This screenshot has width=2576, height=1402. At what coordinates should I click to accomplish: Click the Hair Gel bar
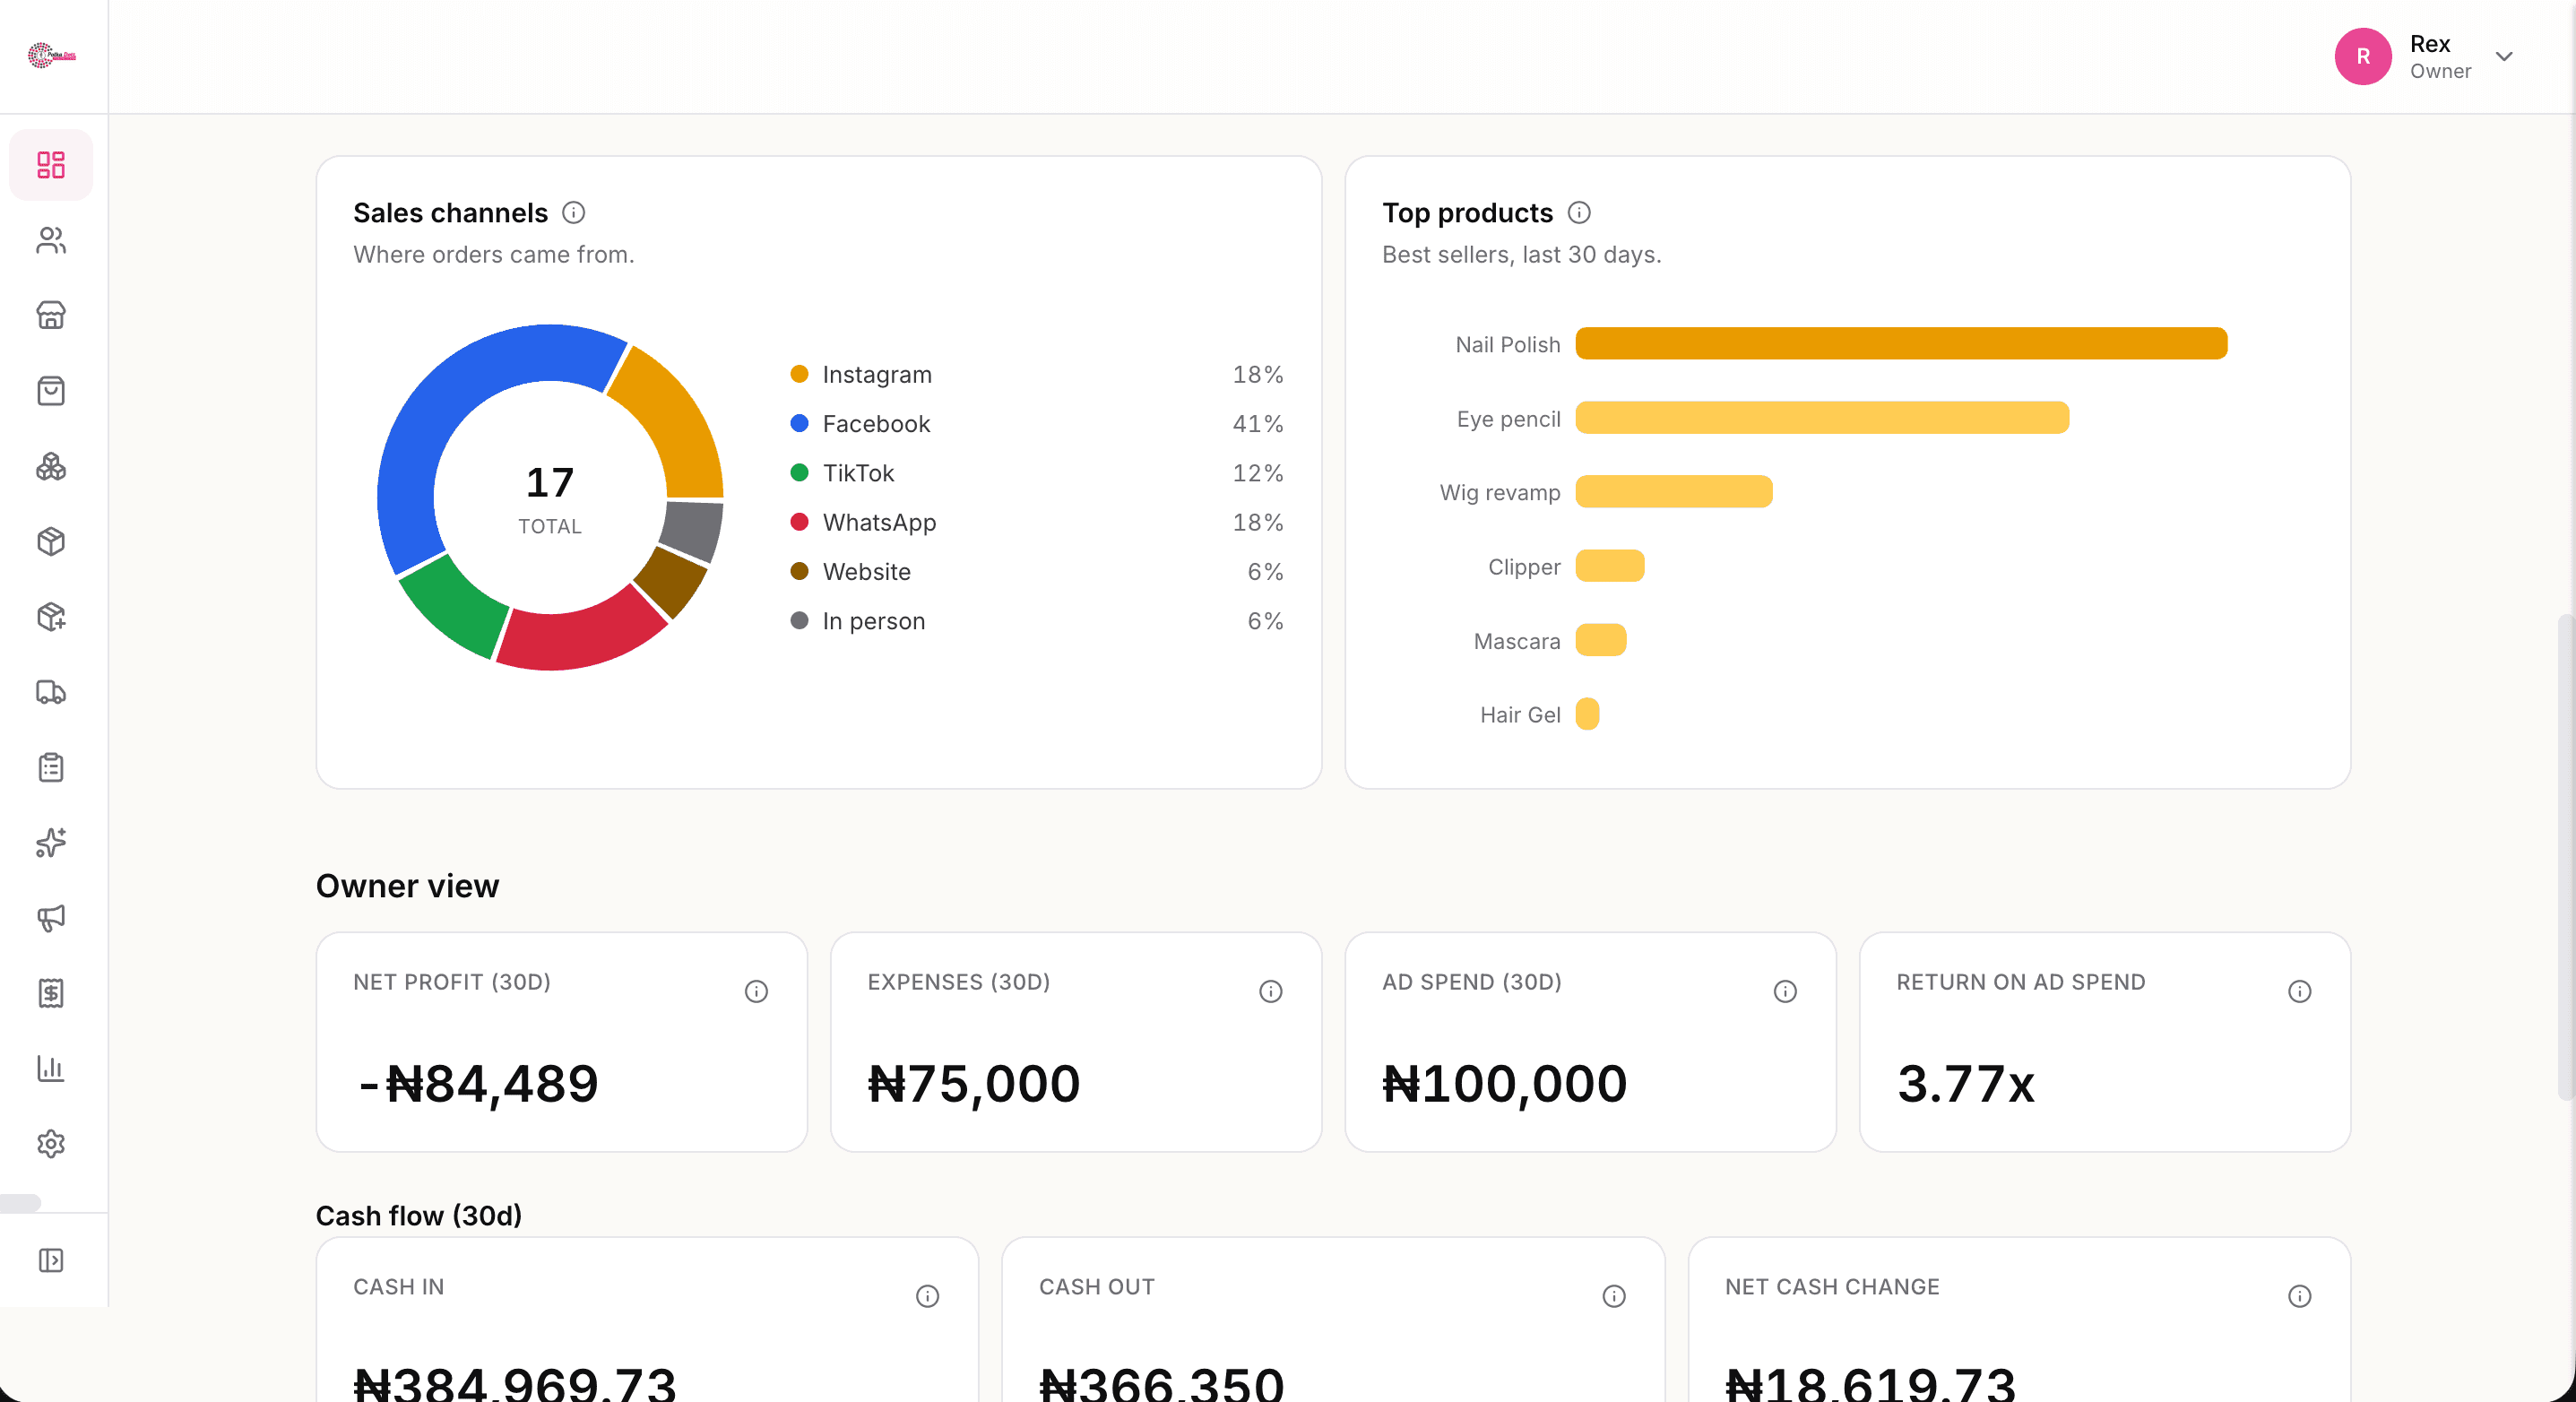point(1588,714)
